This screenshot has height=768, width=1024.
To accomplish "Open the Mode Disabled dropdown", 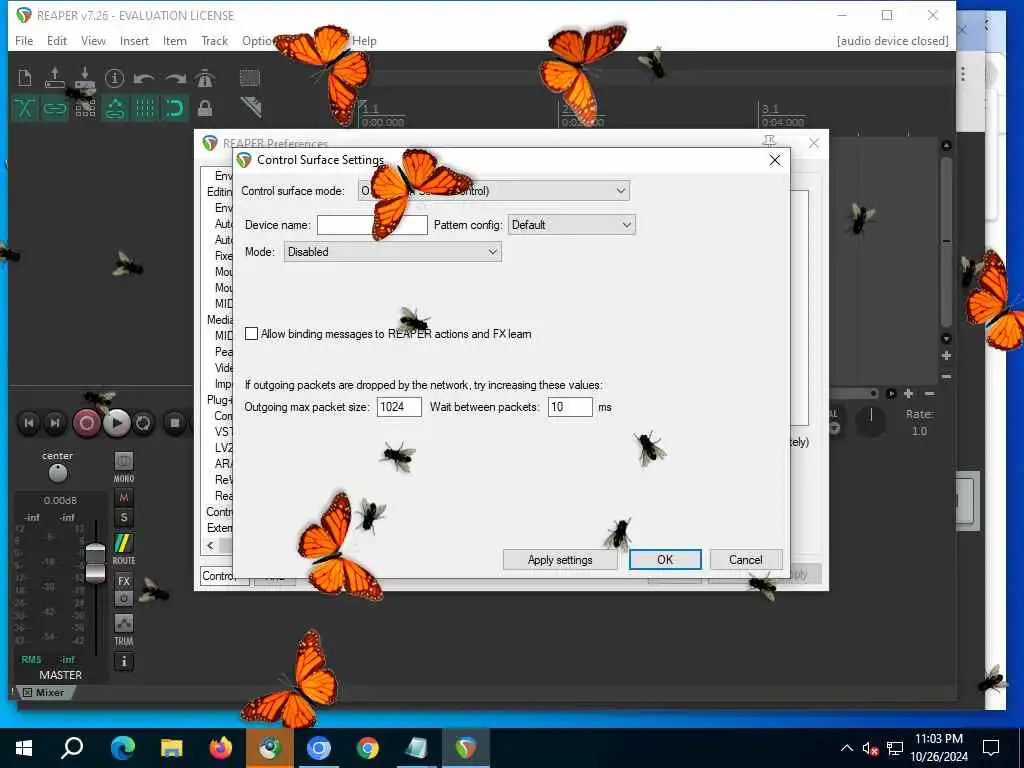I will click(x=392, y=252).
